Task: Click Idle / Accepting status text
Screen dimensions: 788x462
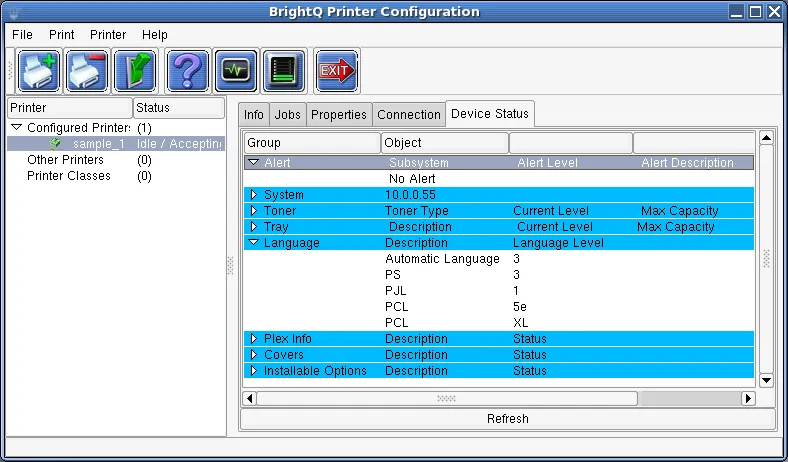Action: [x=179, y=144]
